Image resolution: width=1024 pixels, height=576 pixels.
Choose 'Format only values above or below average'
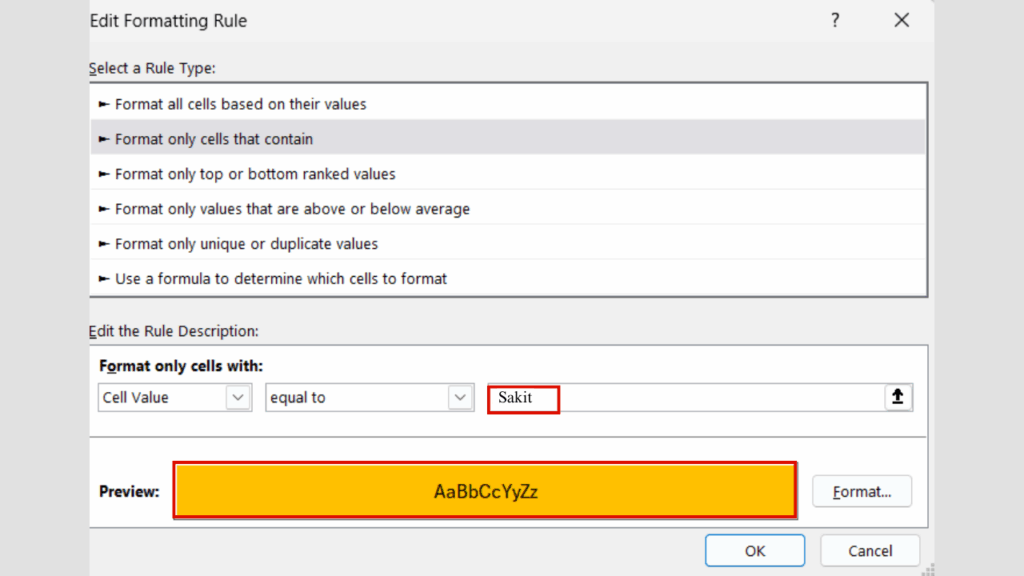pos(292,209)
